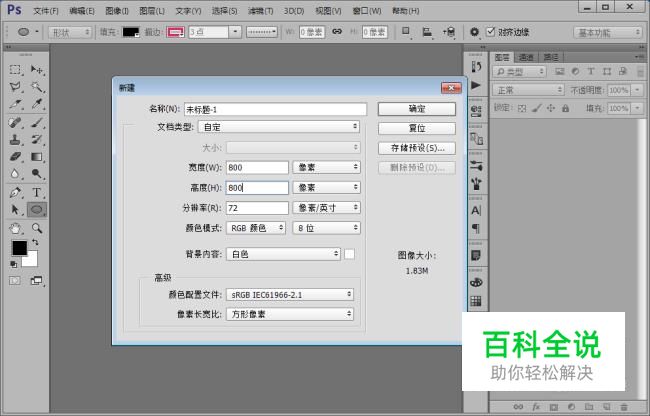Image resolution: width=650 pixels, height=416 pixels.
Task: Click the fill color swatch in options bar
Action: [x=131, y=32]
